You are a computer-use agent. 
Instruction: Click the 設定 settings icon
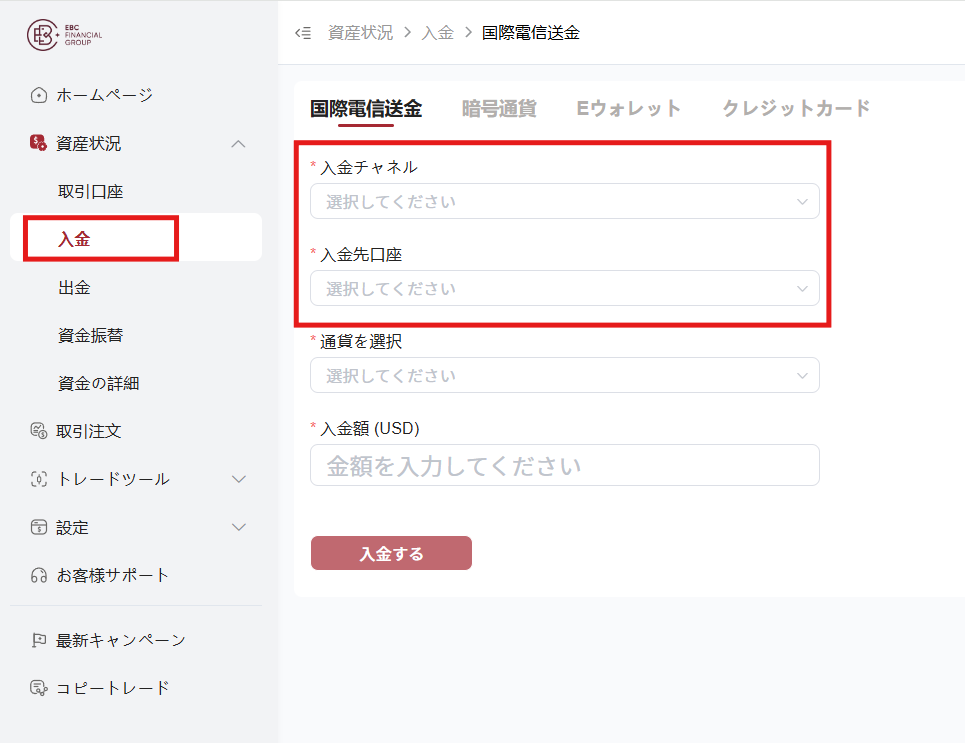[x=39, y=527]
